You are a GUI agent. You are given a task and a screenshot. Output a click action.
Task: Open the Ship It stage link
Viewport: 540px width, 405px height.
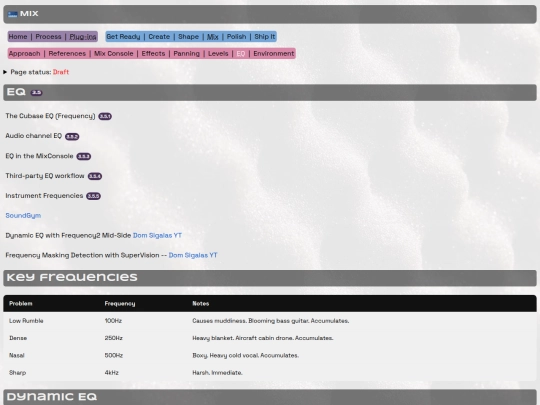click(265, 37)
